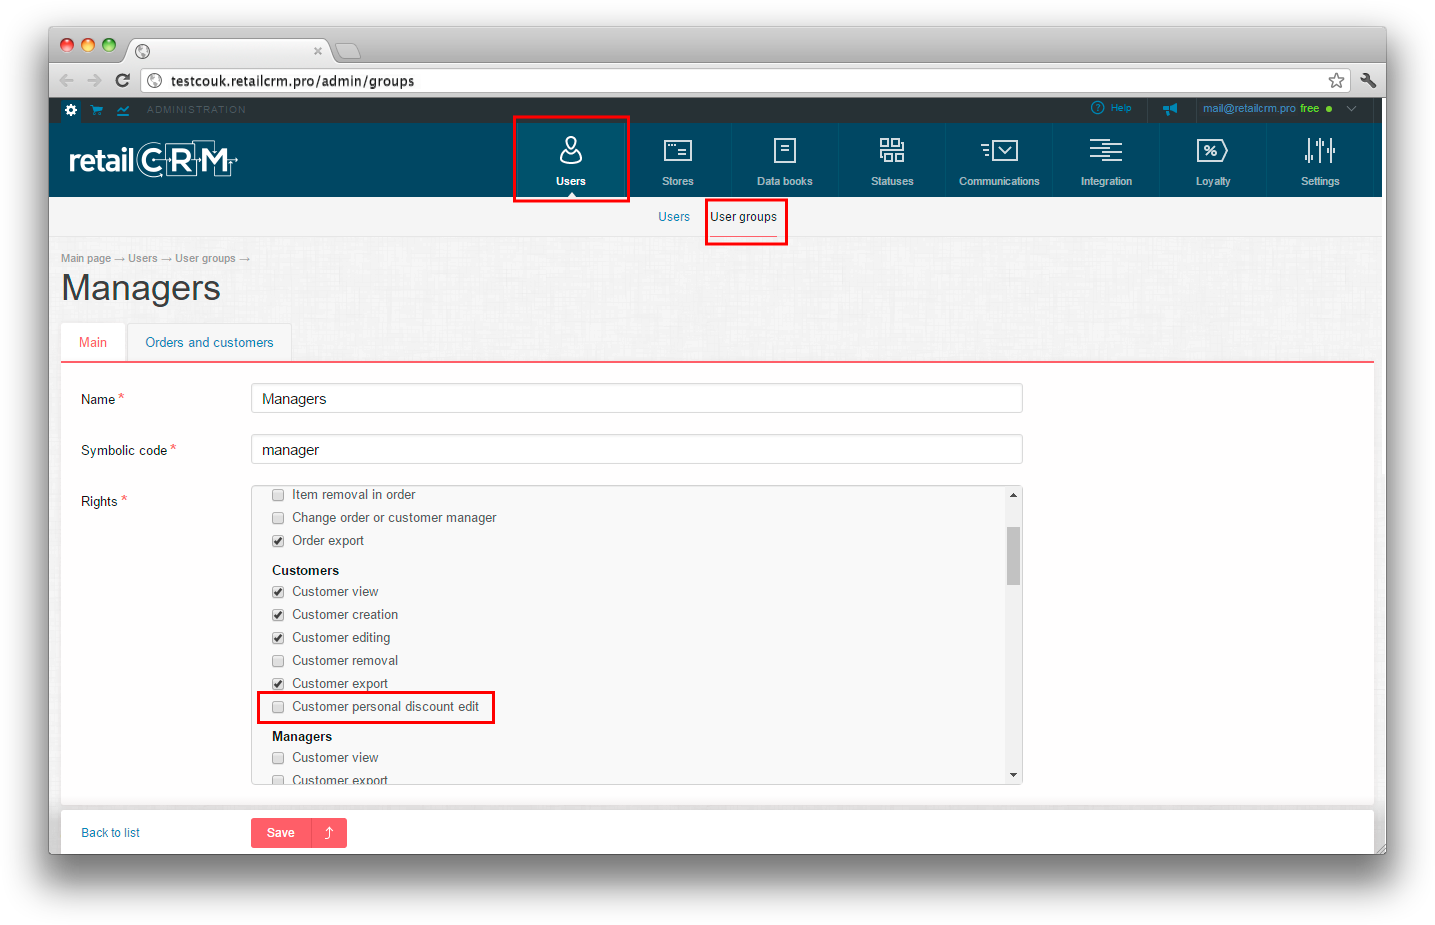Switch to the Main tab

93,342
